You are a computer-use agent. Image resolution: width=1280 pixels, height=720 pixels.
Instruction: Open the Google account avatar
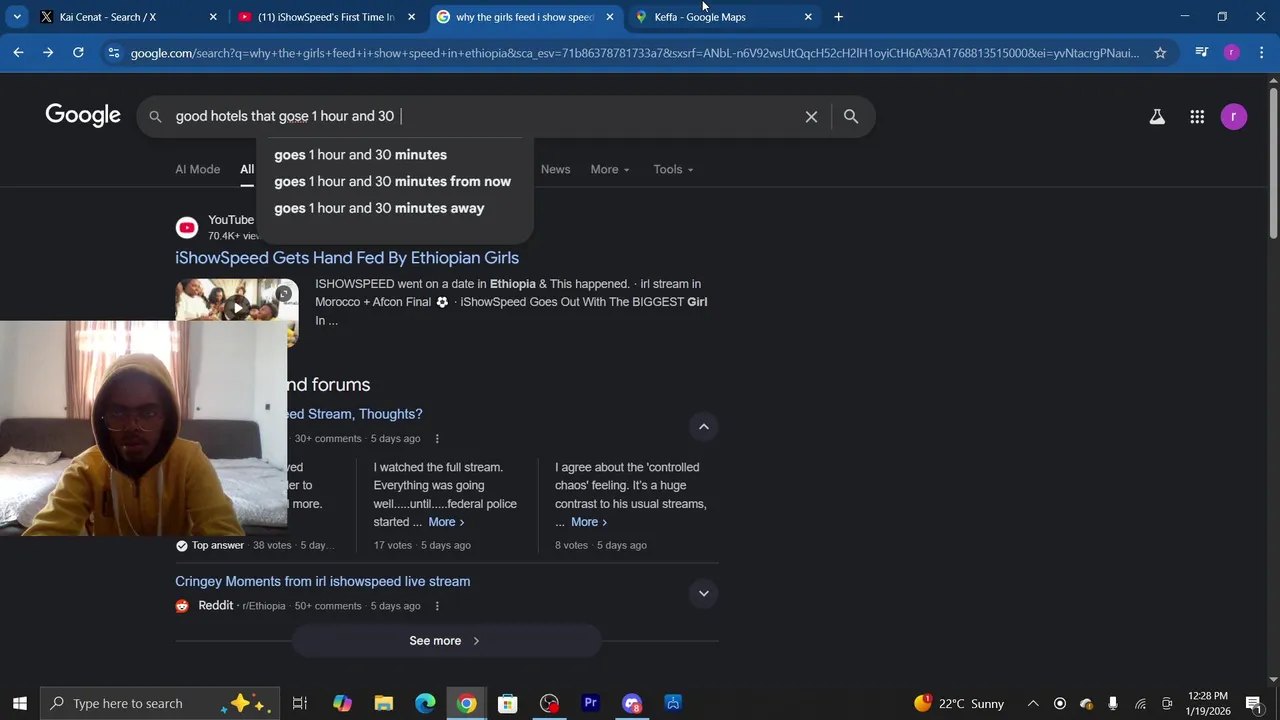(1234, 117)
